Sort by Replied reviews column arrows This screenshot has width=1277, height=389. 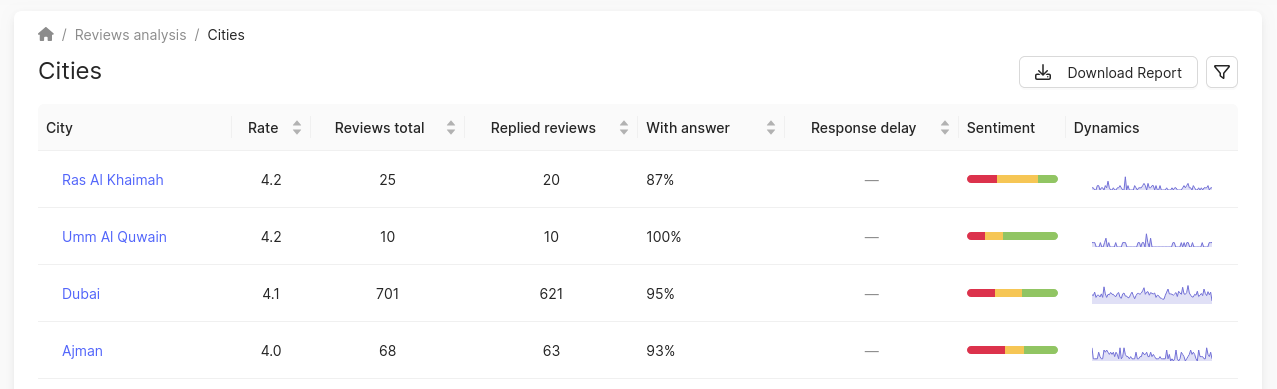624,128
